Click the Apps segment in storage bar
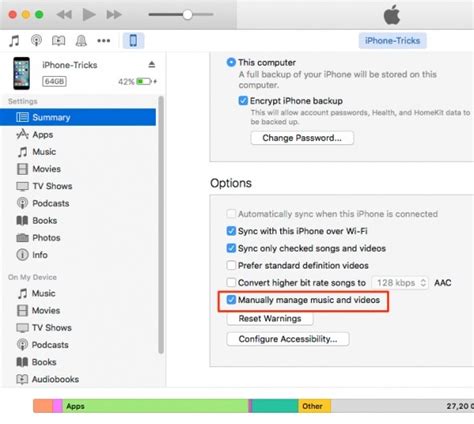Screen dimensions: 474x424 click(x=156, y=406)
